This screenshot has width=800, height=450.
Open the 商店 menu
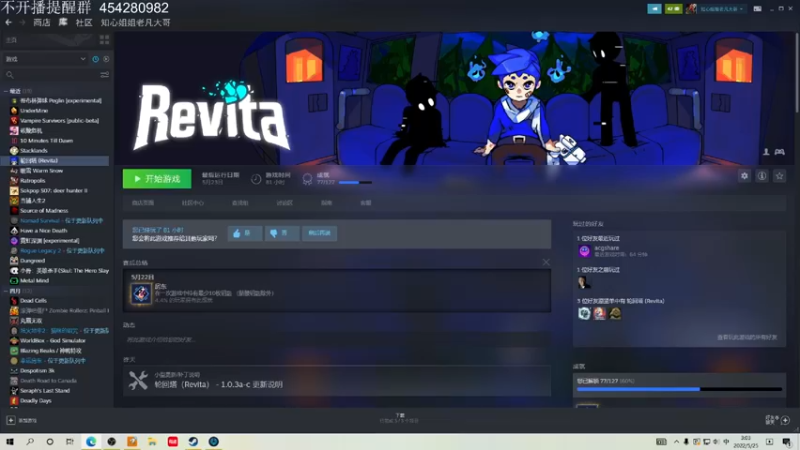tap(42, 22)
